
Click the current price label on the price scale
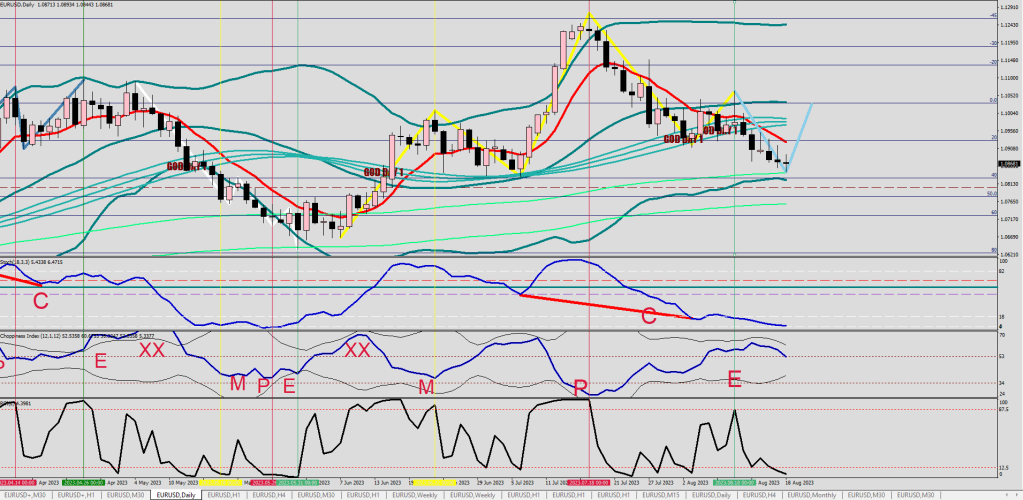[x=1004, y=163]
